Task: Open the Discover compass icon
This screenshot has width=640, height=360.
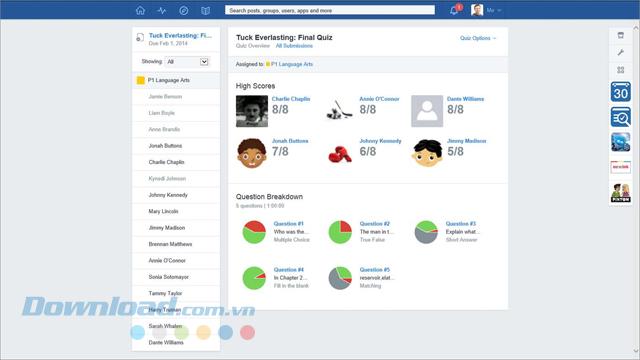Action: coord(184,10)
